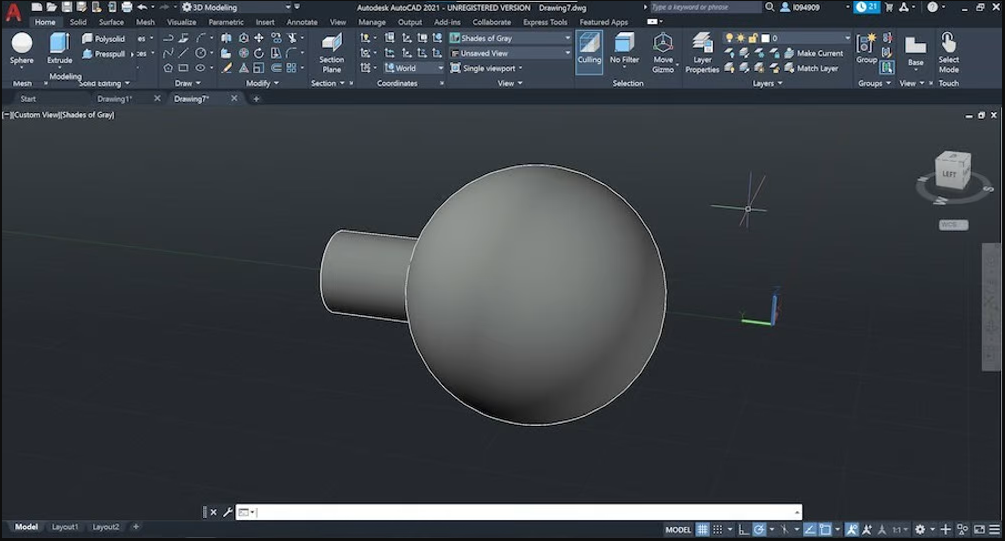Click signed-in user I094909
The image size is (1005, 541).
800,7
